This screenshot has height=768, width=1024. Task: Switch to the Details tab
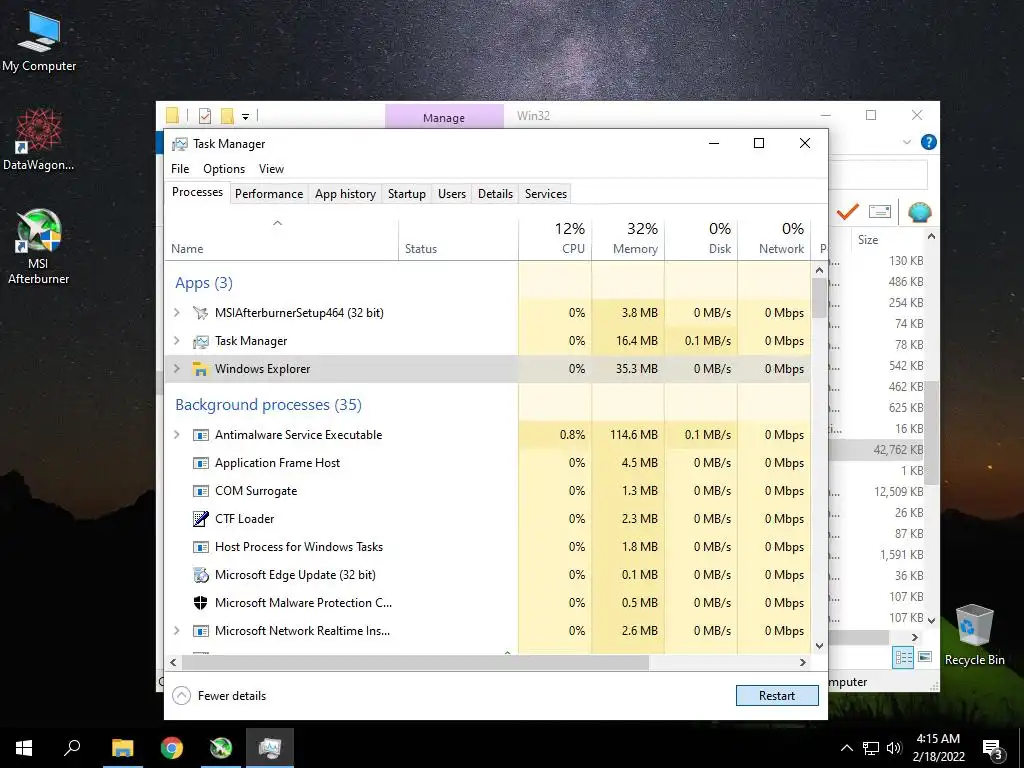tap(495, 194)
